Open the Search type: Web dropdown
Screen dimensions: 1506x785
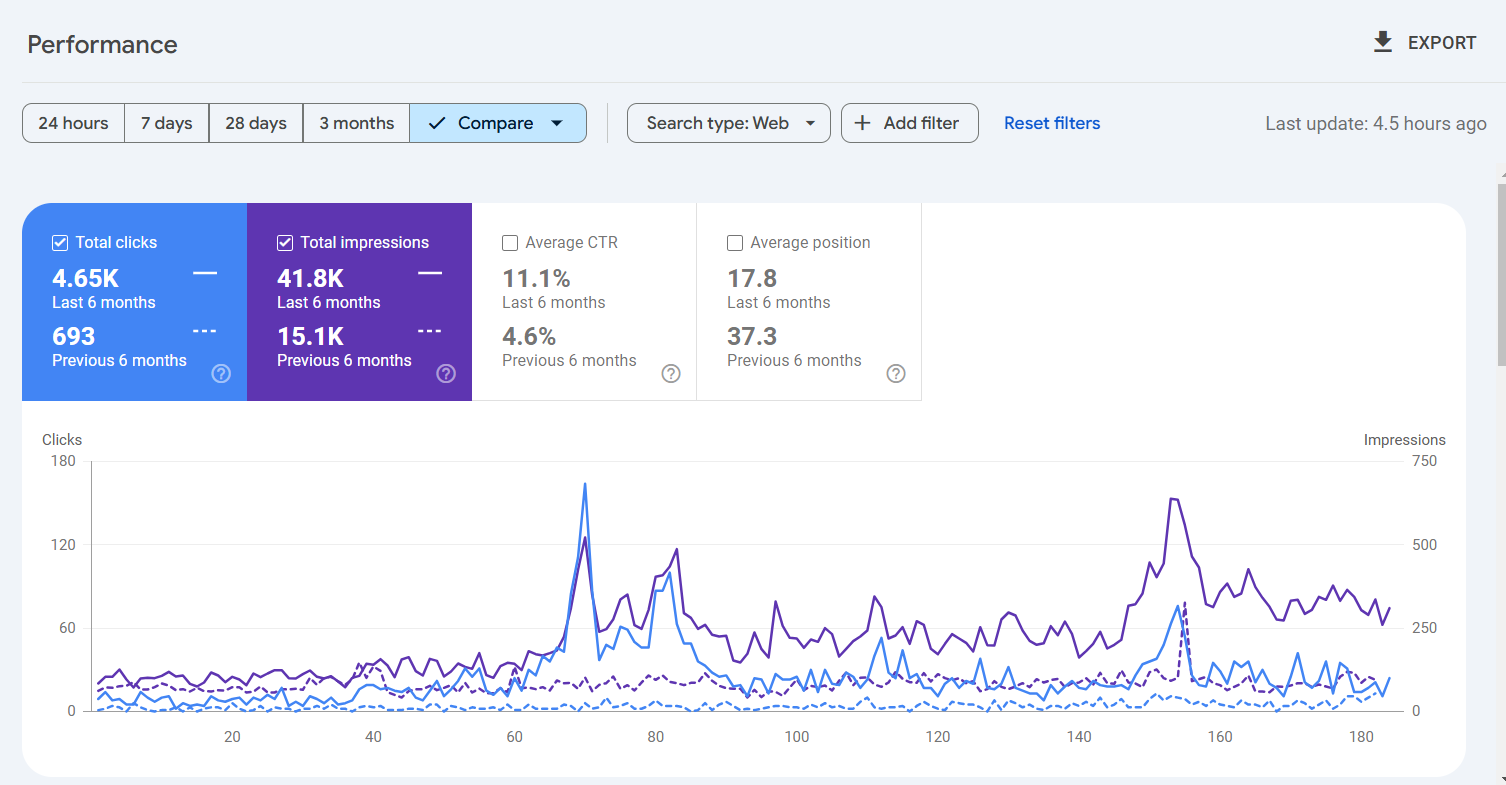[728, 123]
